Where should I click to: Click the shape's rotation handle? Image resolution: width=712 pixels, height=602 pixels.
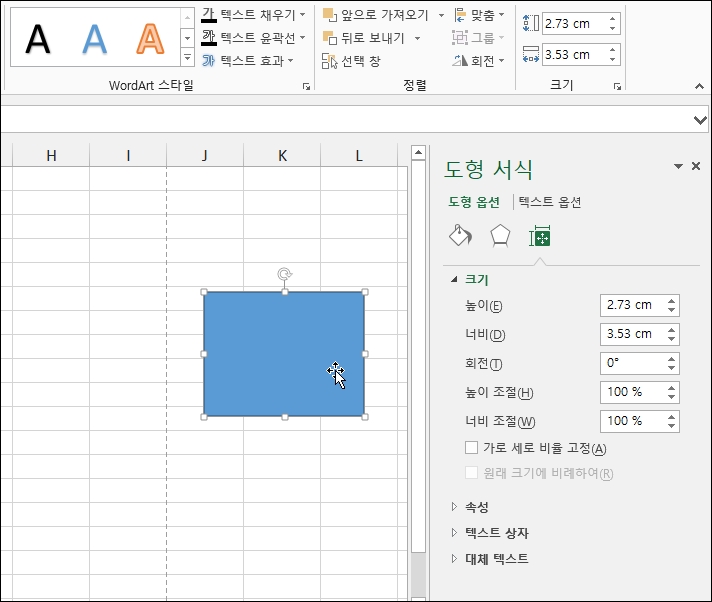click(285, 274)
